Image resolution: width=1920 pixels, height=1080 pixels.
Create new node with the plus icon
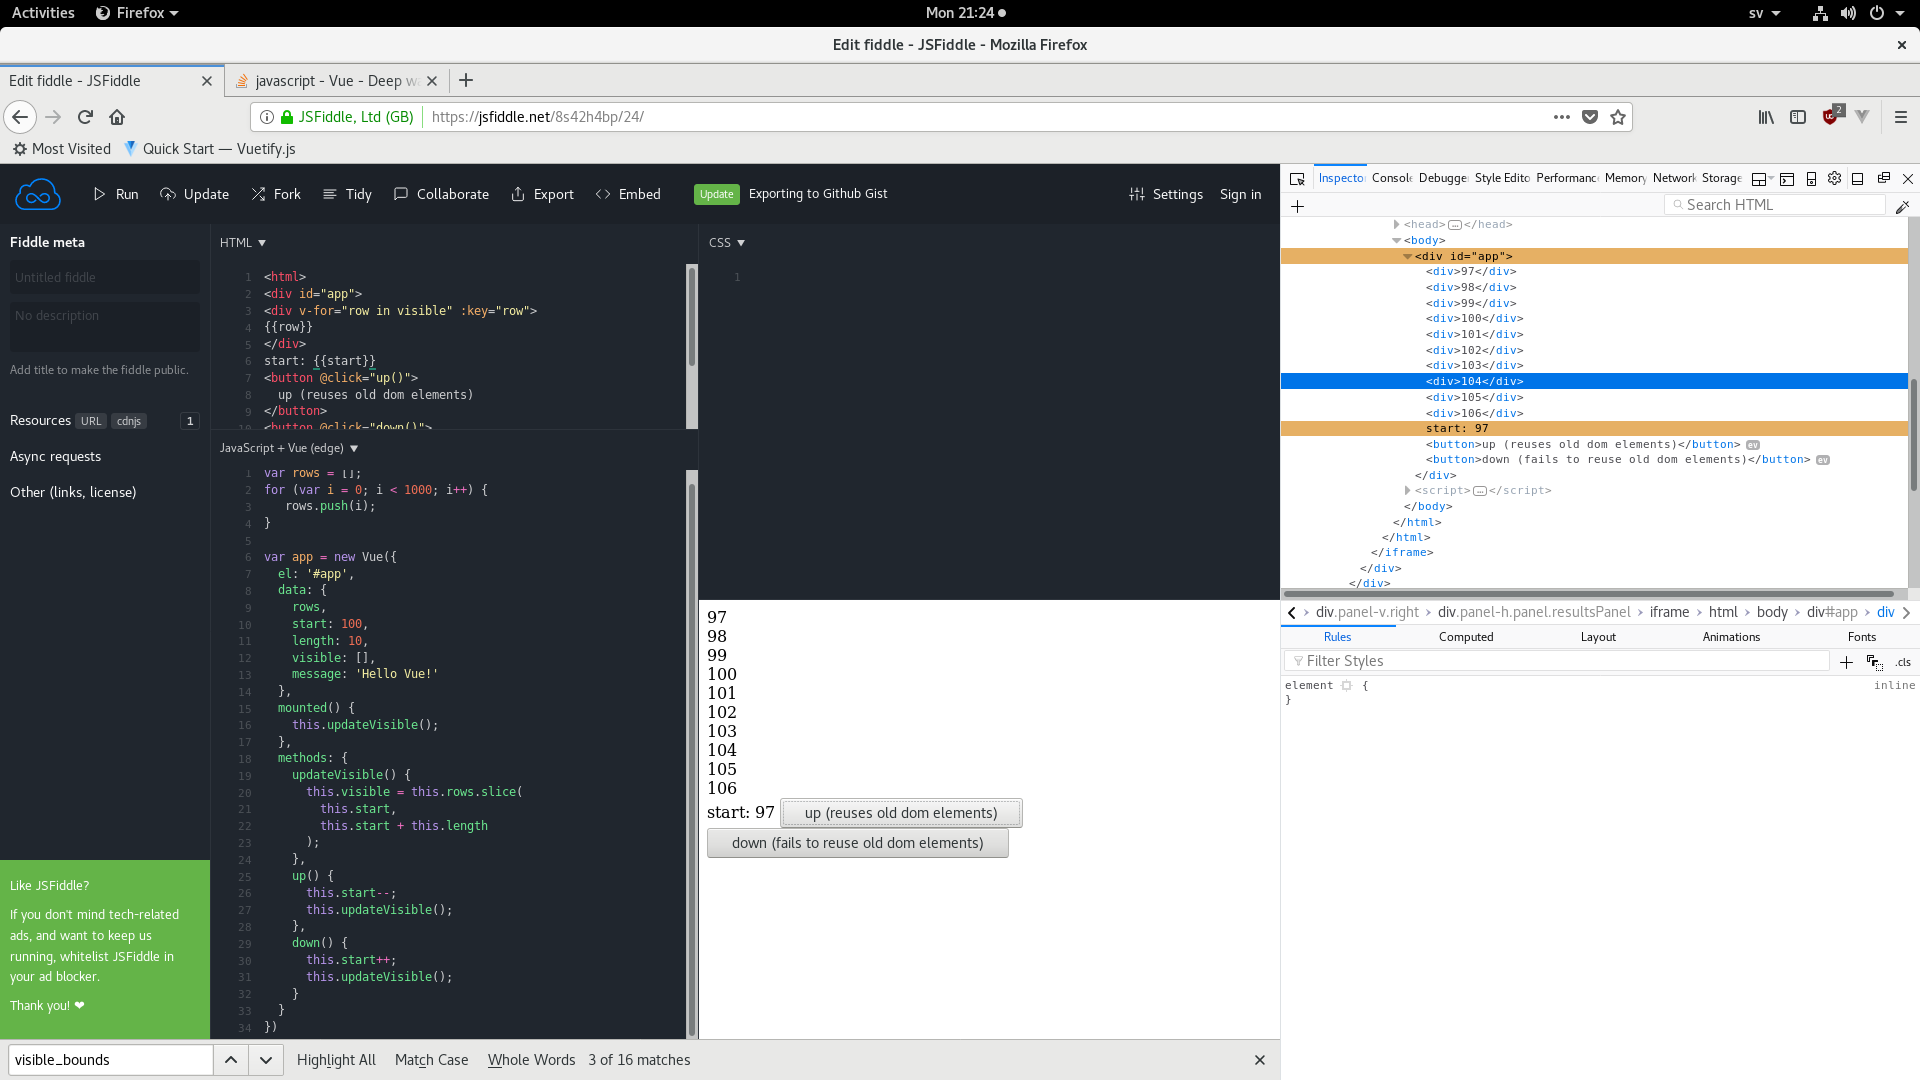coord(1297,206)
